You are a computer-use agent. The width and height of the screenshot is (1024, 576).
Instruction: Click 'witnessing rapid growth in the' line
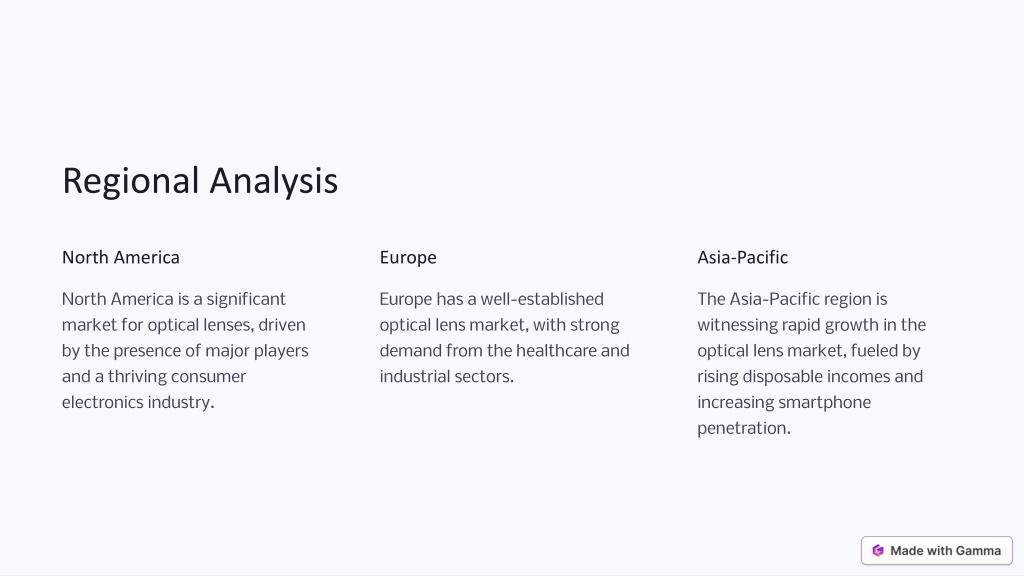point(812,325)
